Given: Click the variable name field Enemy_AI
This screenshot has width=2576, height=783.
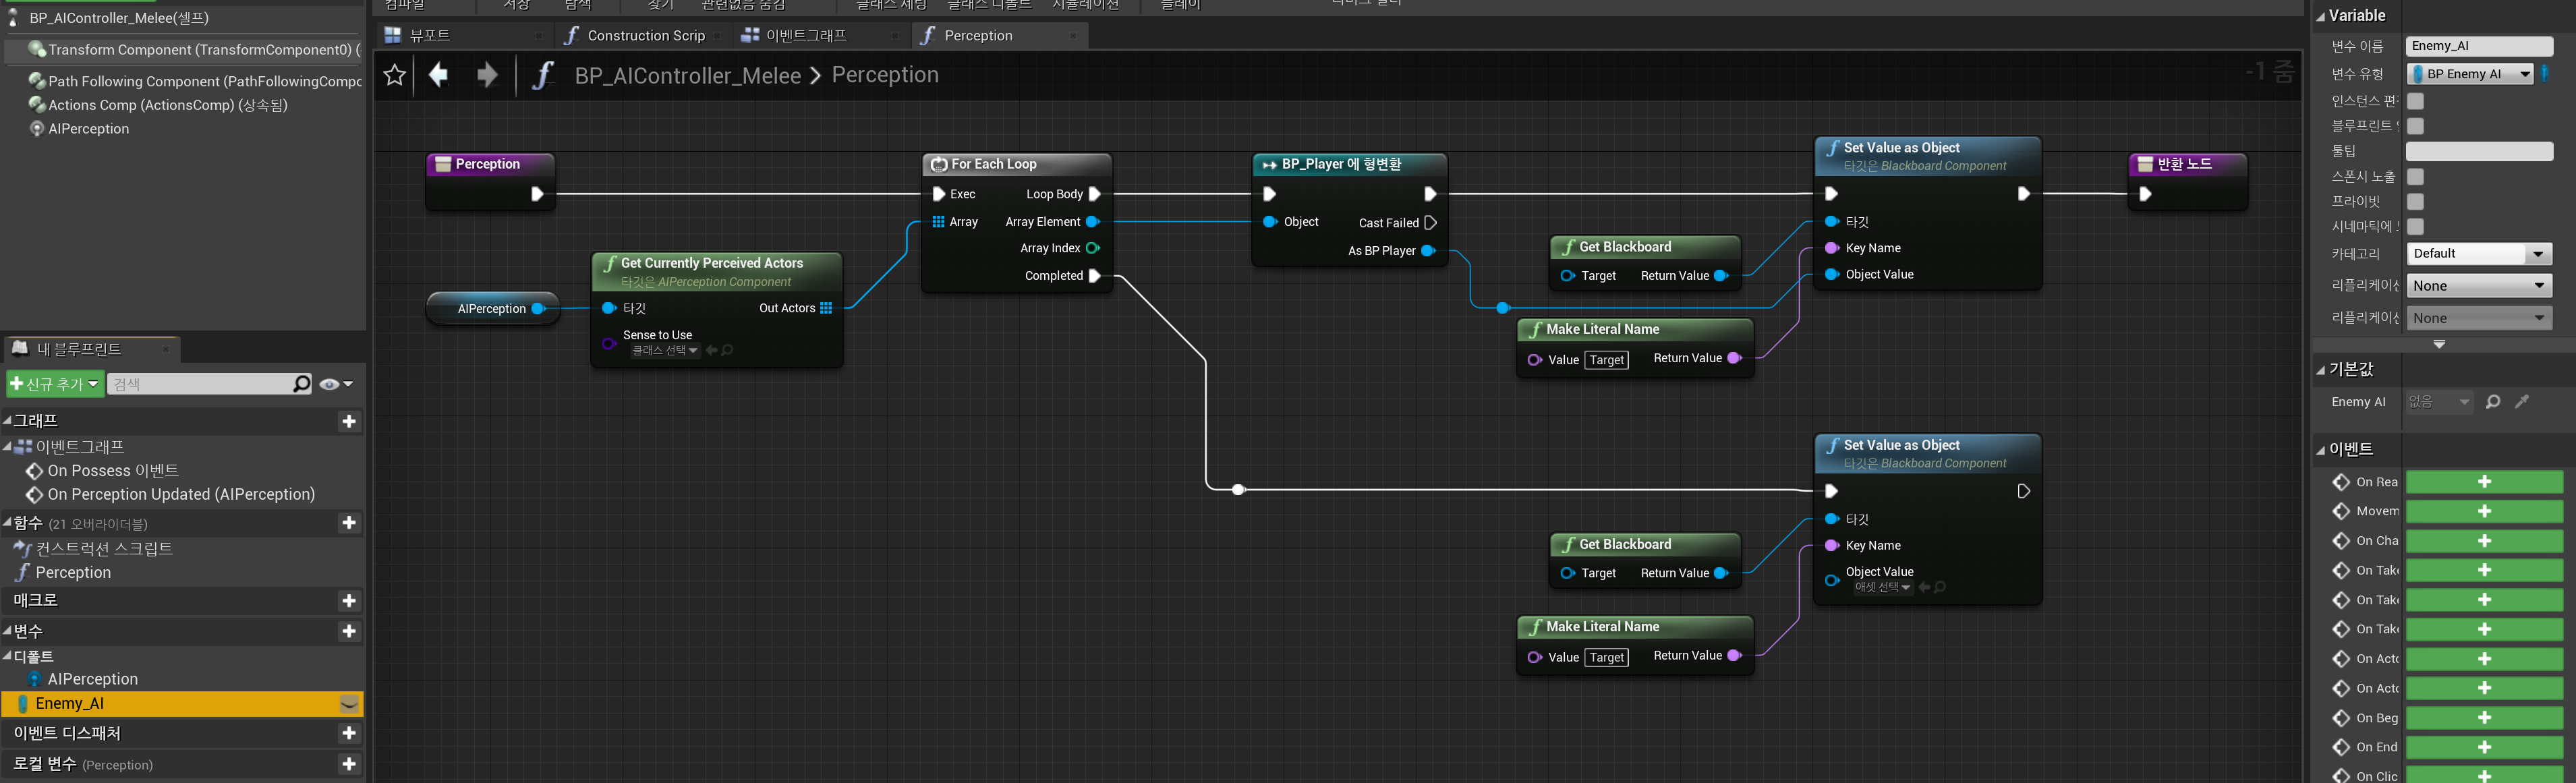Looking at the screenshot, I should 2478,46.
